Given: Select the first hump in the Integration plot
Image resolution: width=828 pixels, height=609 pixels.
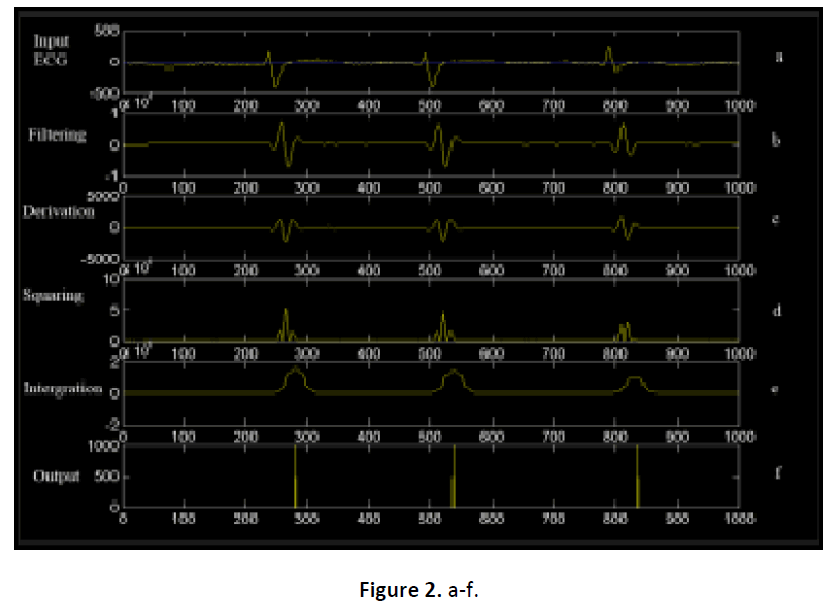Looking at the screenshot, I should (x=294, y=379).
